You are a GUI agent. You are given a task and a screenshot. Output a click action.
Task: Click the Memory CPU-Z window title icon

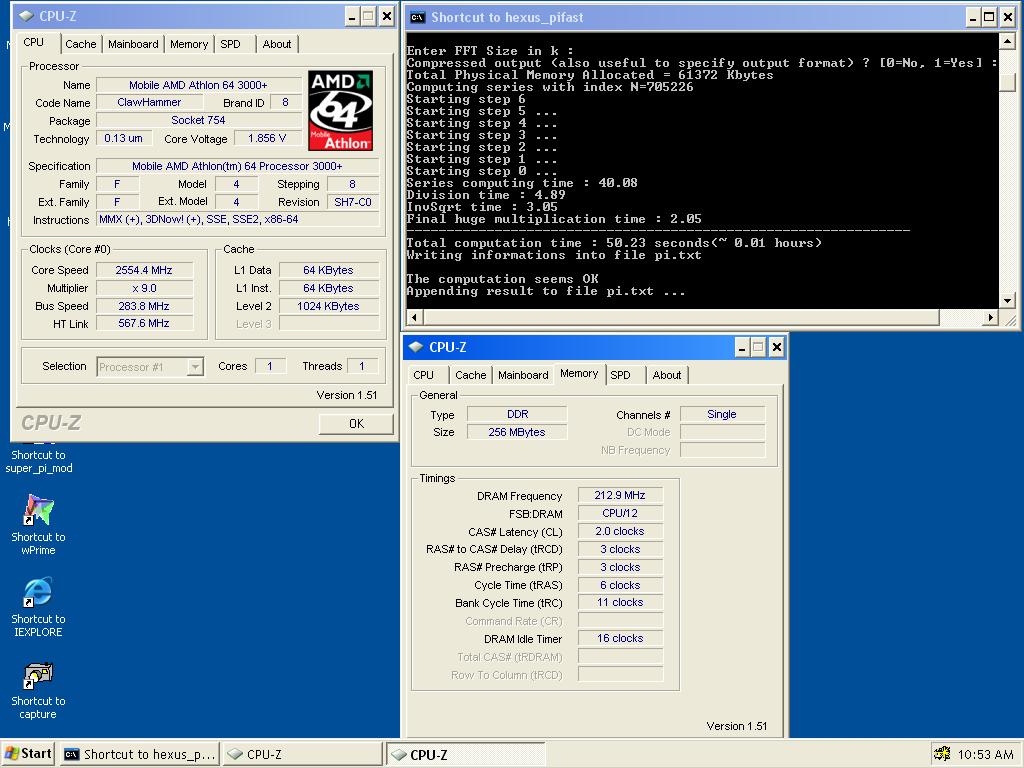pyautogui.click(x=415, y=347)
